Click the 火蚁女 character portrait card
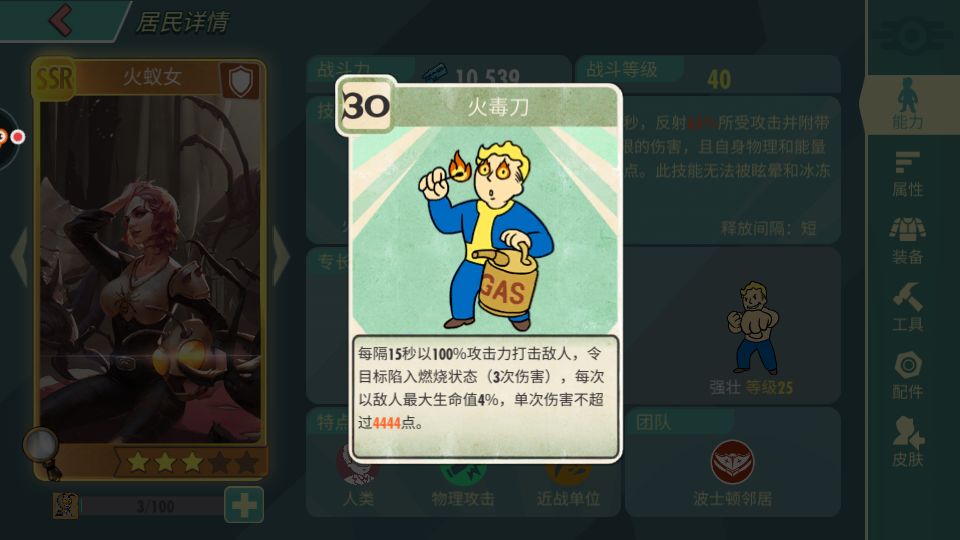The width and height of the screenshot is (960, 540). click(x=151, y=269)
